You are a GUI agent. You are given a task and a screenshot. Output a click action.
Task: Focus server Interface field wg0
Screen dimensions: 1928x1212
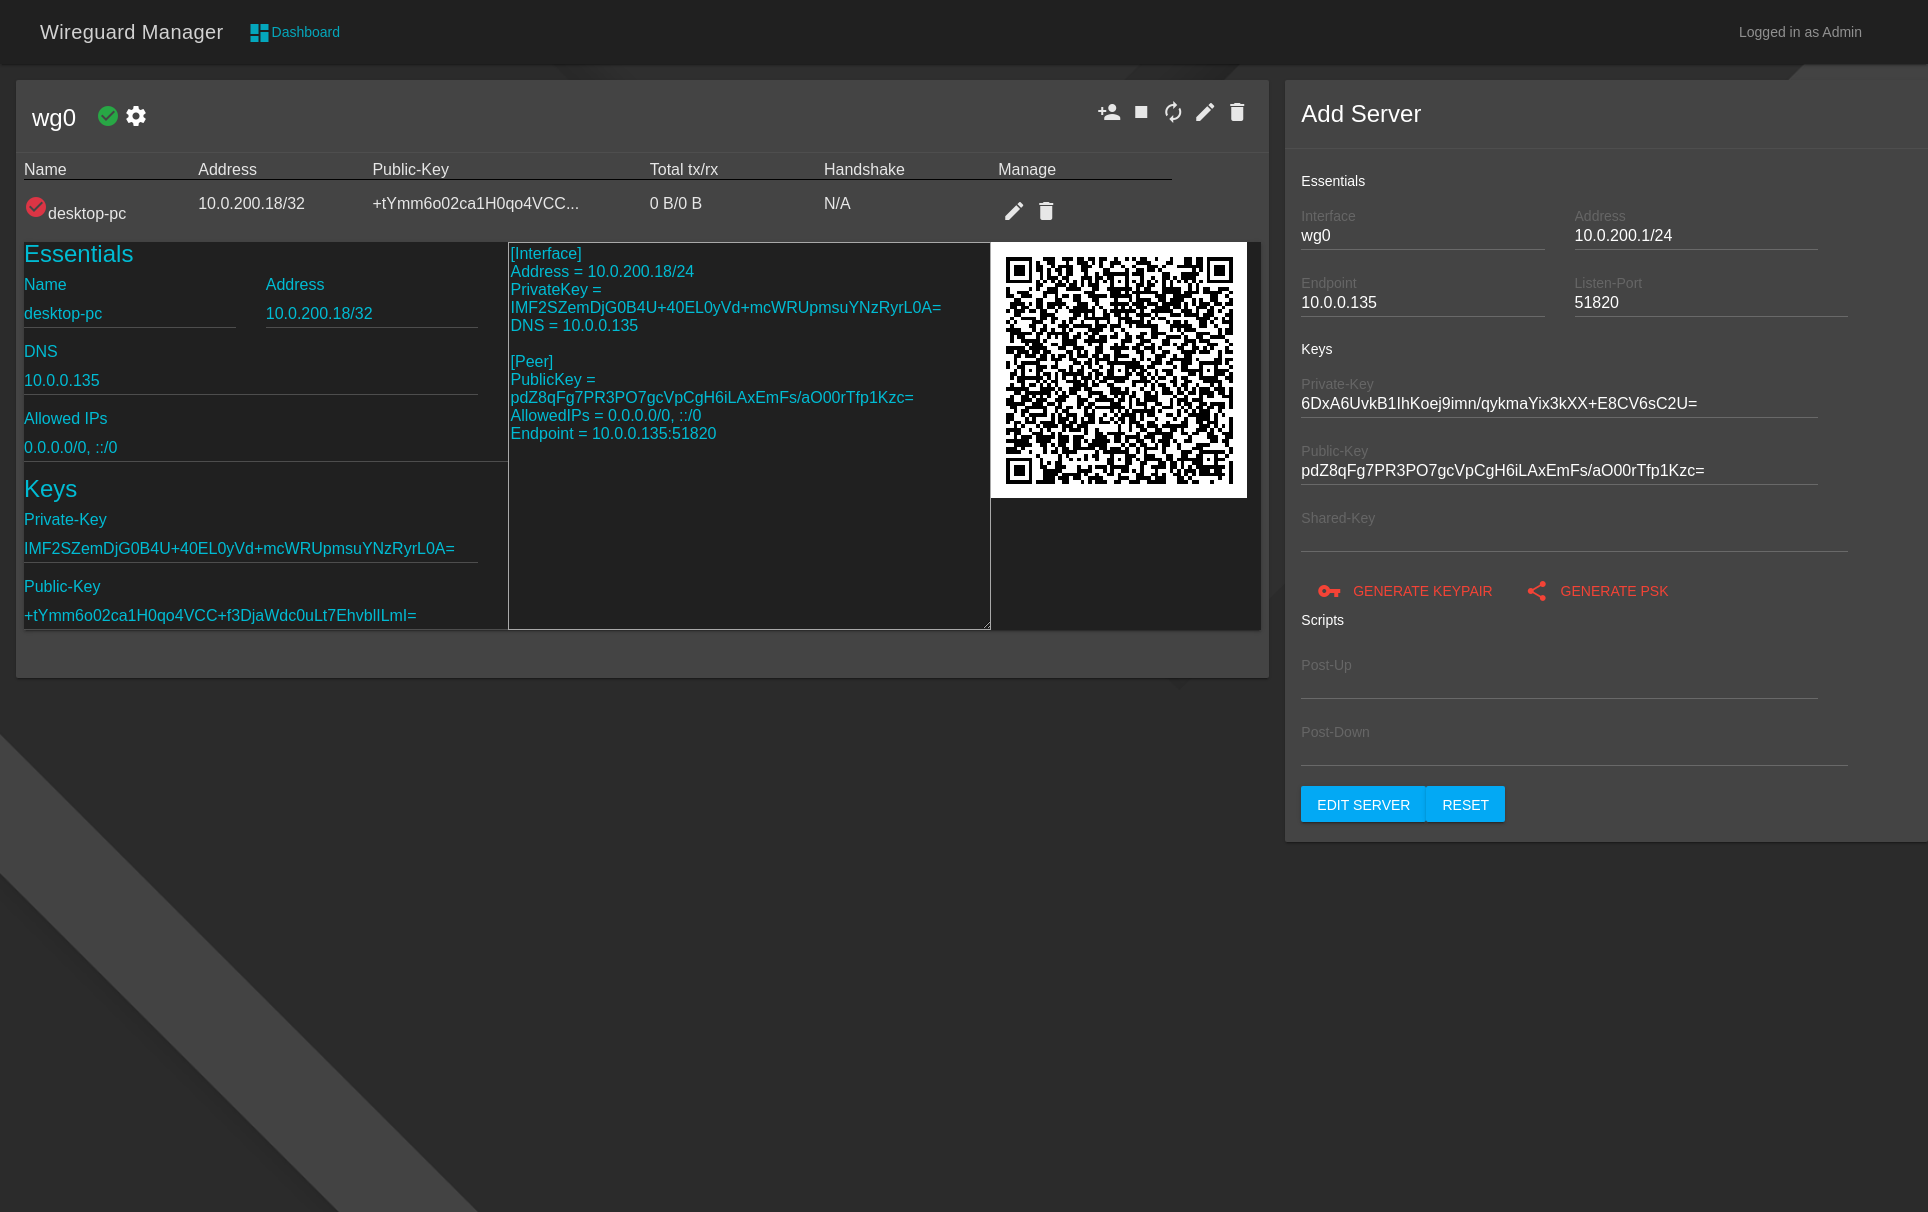click(x=1423, y=236)
